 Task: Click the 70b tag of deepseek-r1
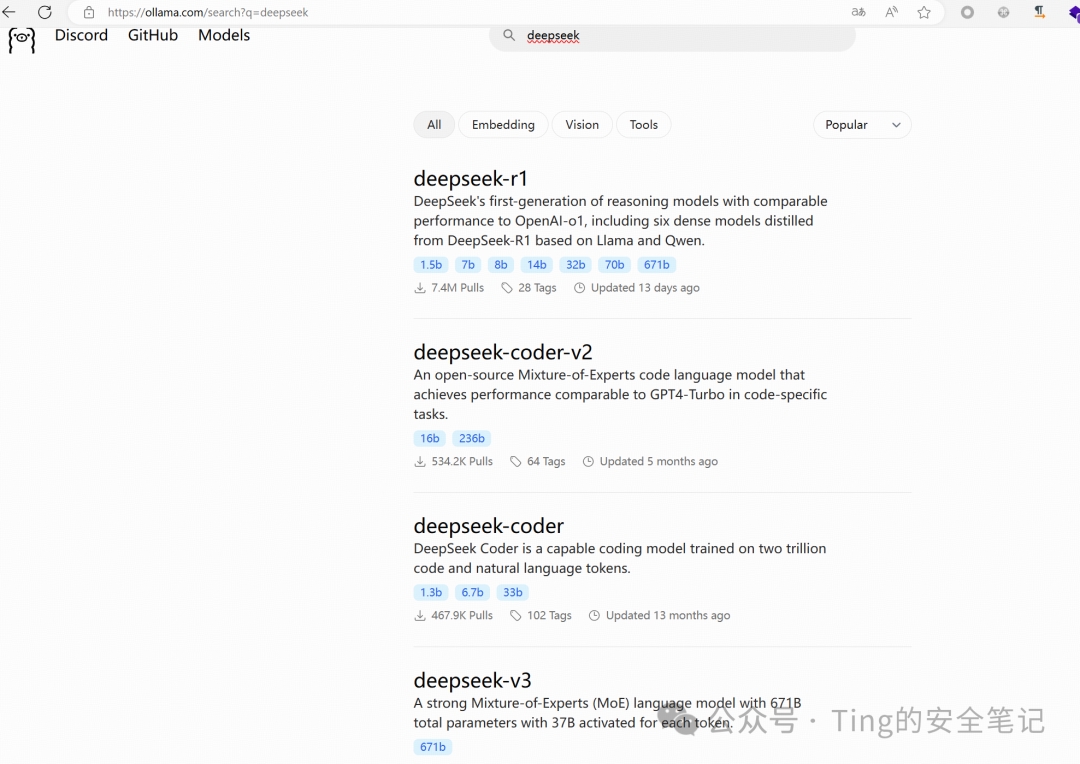click(x=614, y=265)
